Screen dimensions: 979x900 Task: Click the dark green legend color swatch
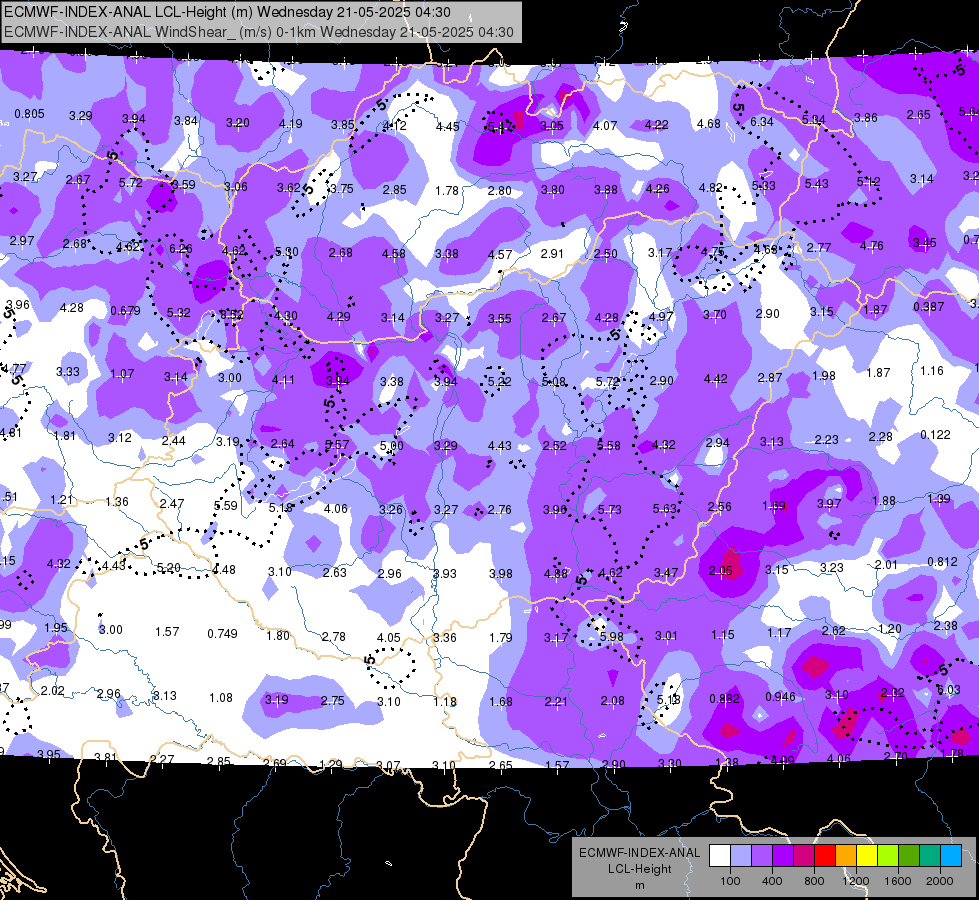(908, 855)
